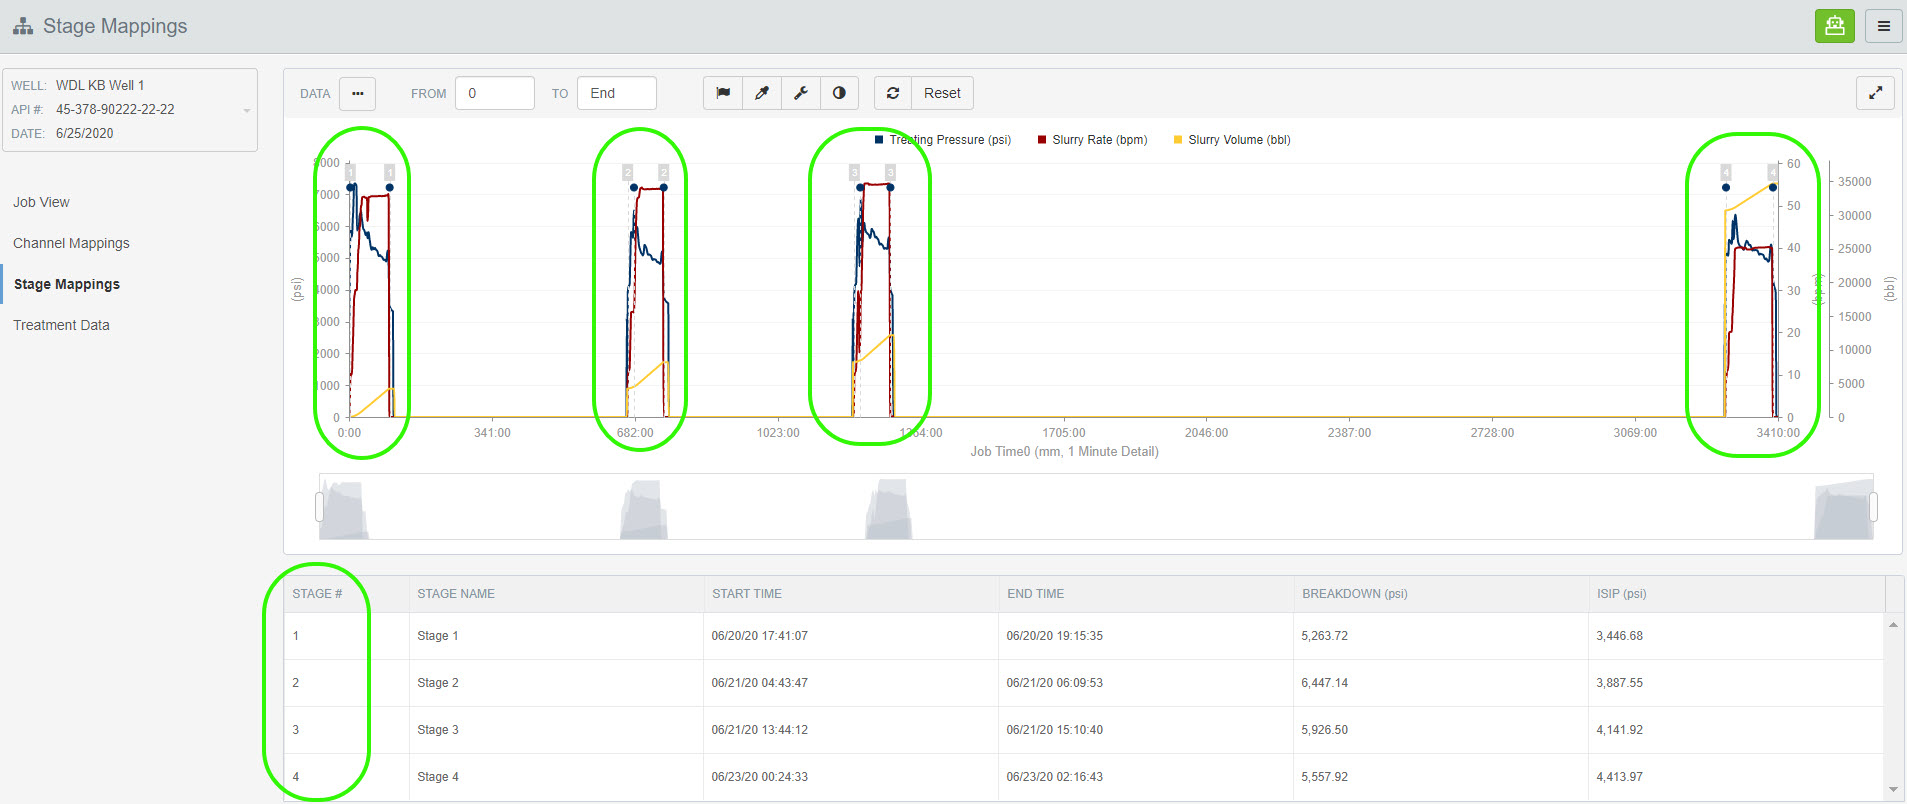Expand the well selector dropdown arrow

pyautogui.click(x=247, y=110)
